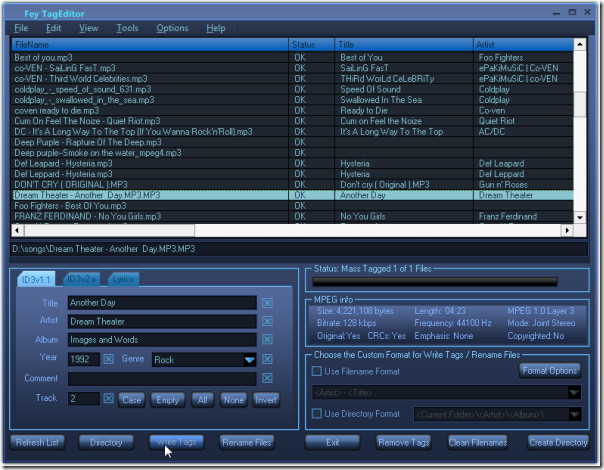604x470 pixels.
Task: Open Format Options
Action: click(550, 371)
